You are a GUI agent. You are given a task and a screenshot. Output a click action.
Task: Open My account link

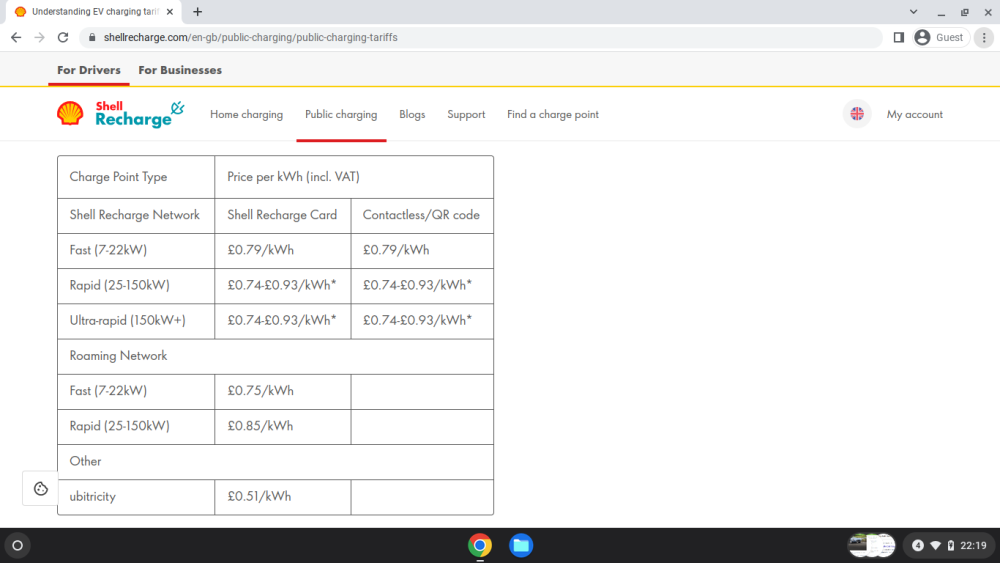(914, 114)
